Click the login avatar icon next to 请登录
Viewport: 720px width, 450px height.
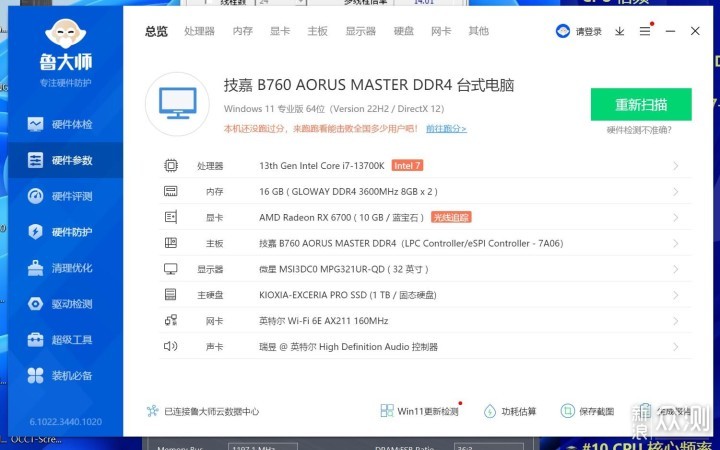[x=562, y=31]
